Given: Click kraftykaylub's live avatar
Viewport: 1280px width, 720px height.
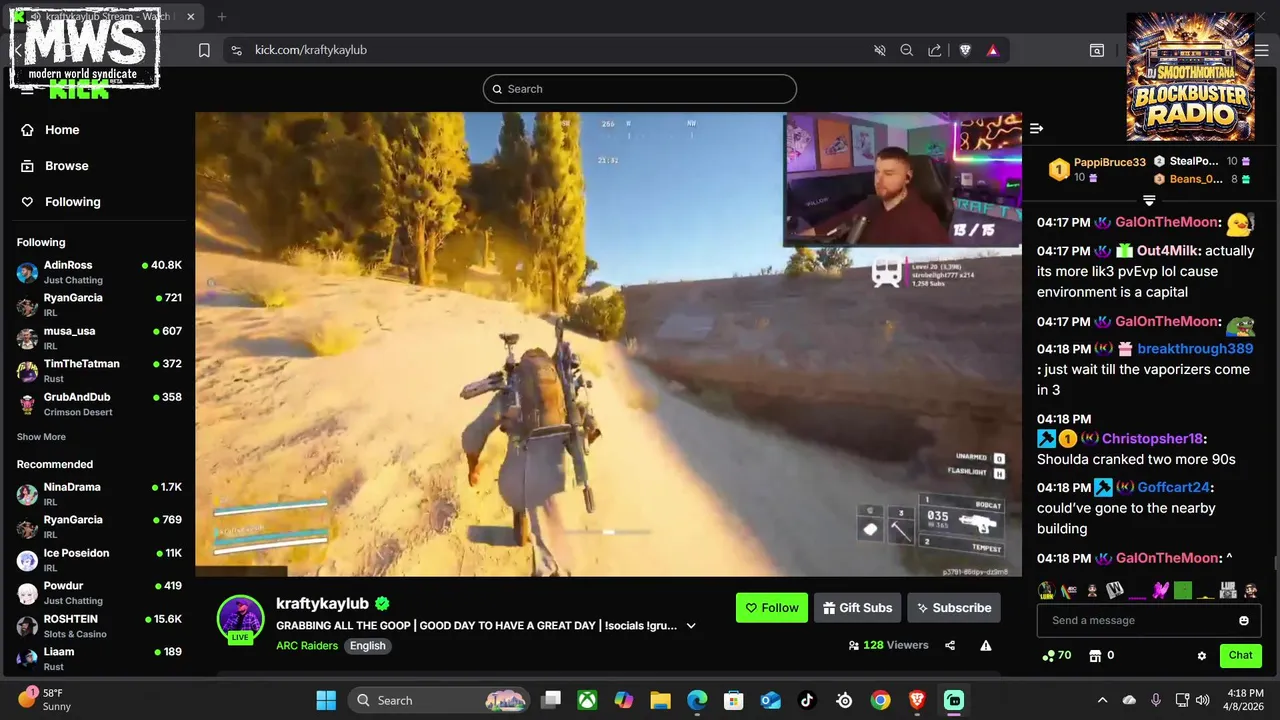Looking at the screenshot, I should [240, 619].
